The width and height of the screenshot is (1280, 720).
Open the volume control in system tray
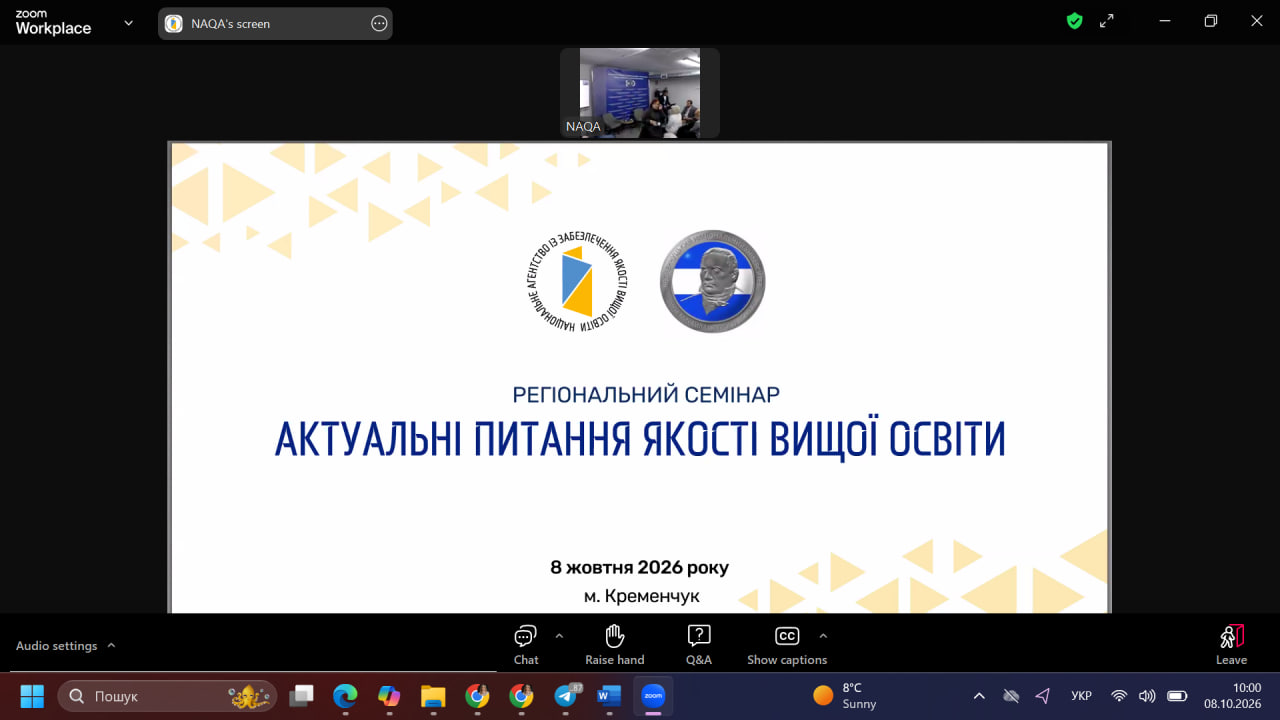click(x=1147, y=696)
